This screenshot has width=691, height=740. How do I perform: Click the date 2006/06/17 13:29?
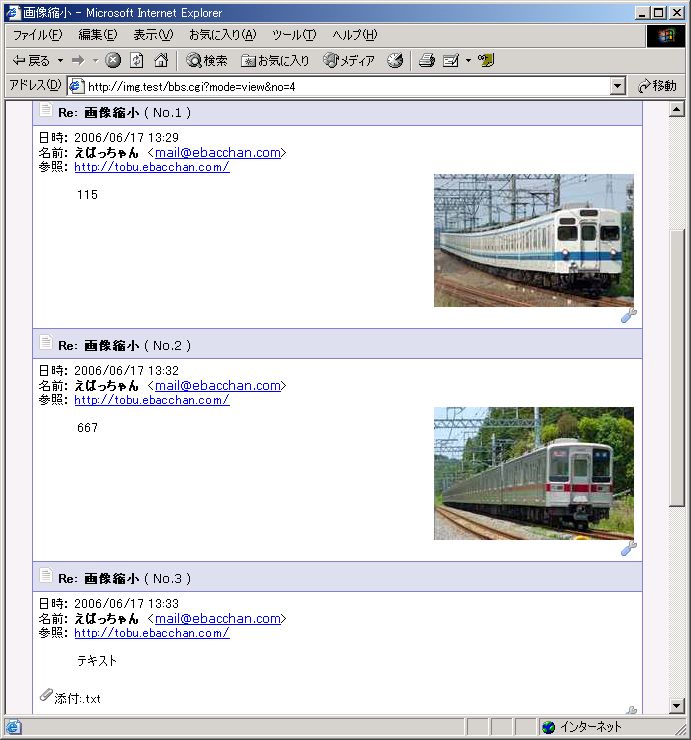click(x=126, y=138)
